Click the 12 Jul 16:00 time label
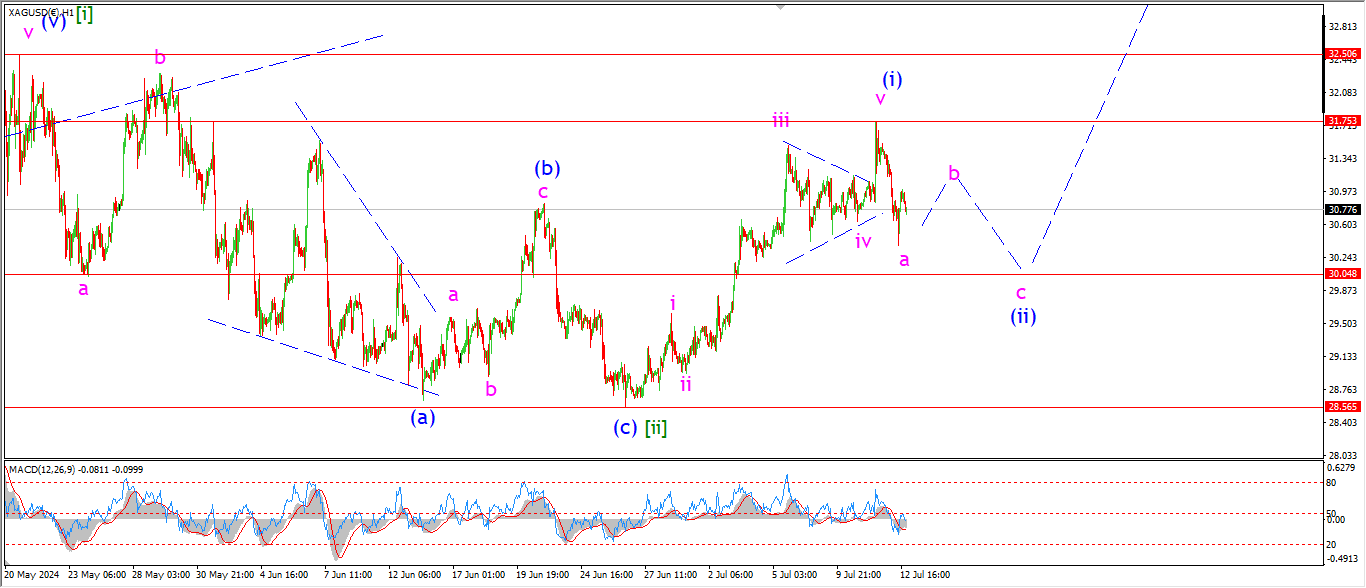The width and height of the screenshot is (1366, 588). [x=923, y=575]
